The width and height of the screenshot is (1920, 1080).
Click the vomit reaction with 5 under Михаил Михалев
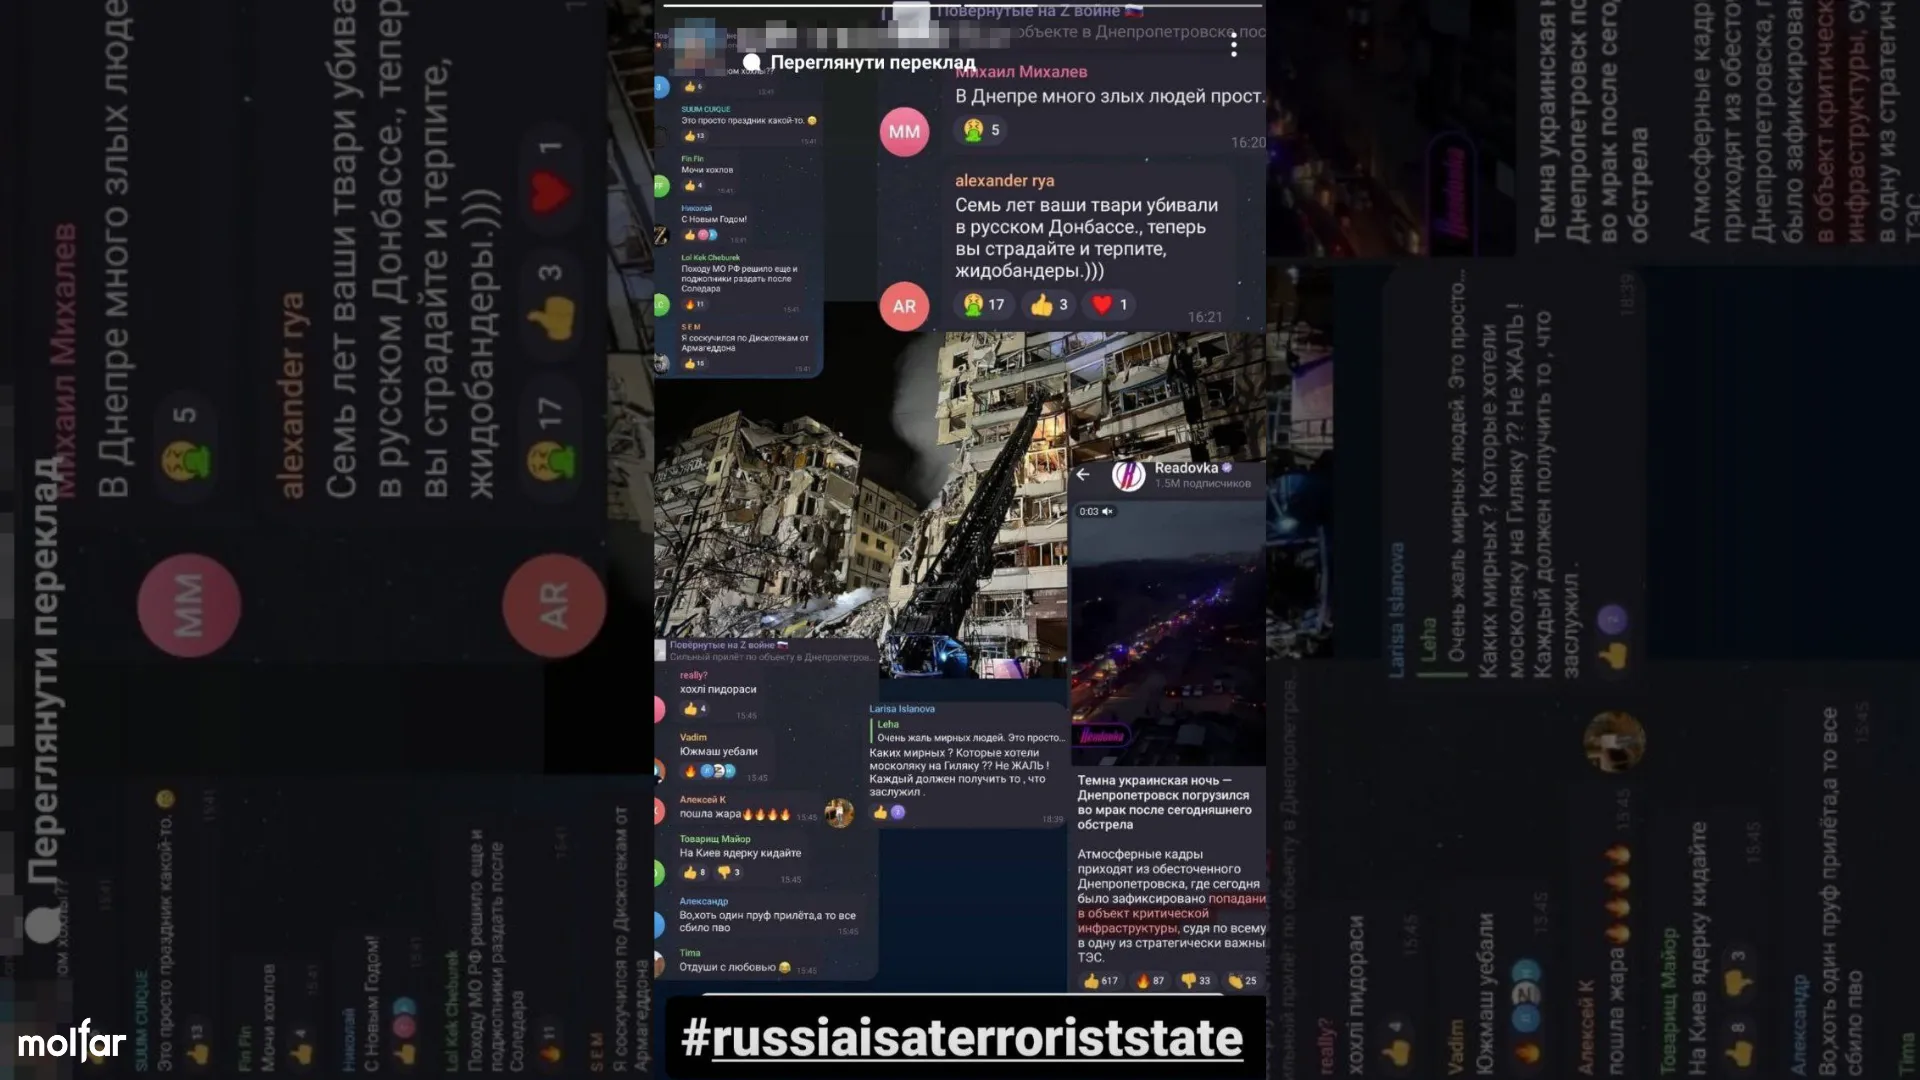tap(981, 130)
